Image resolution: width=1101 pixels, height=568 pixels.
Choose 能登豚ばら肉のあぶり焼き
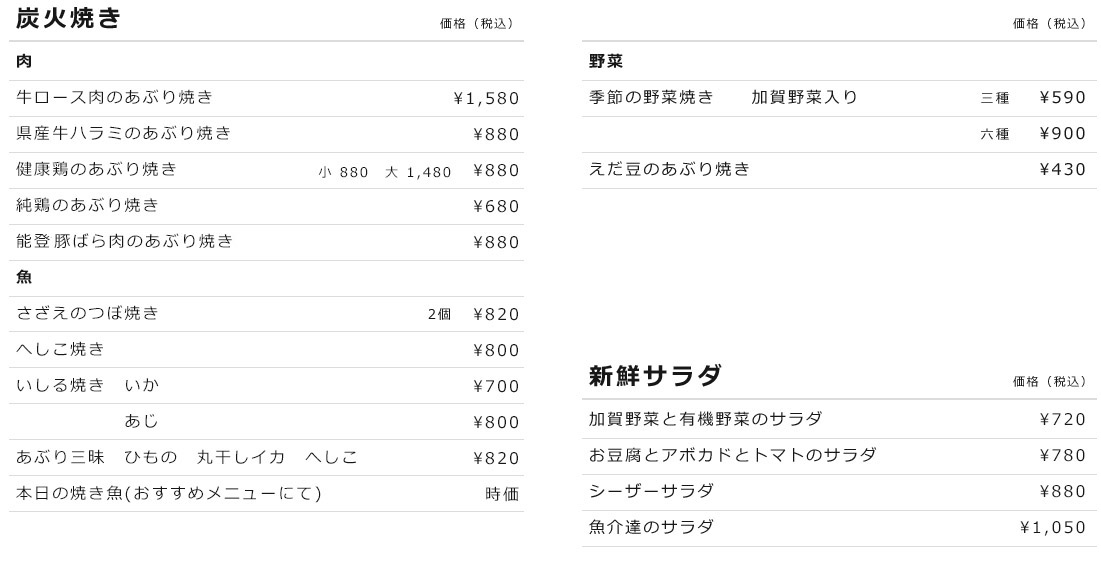pyautogui.click(x=125, y=242)
